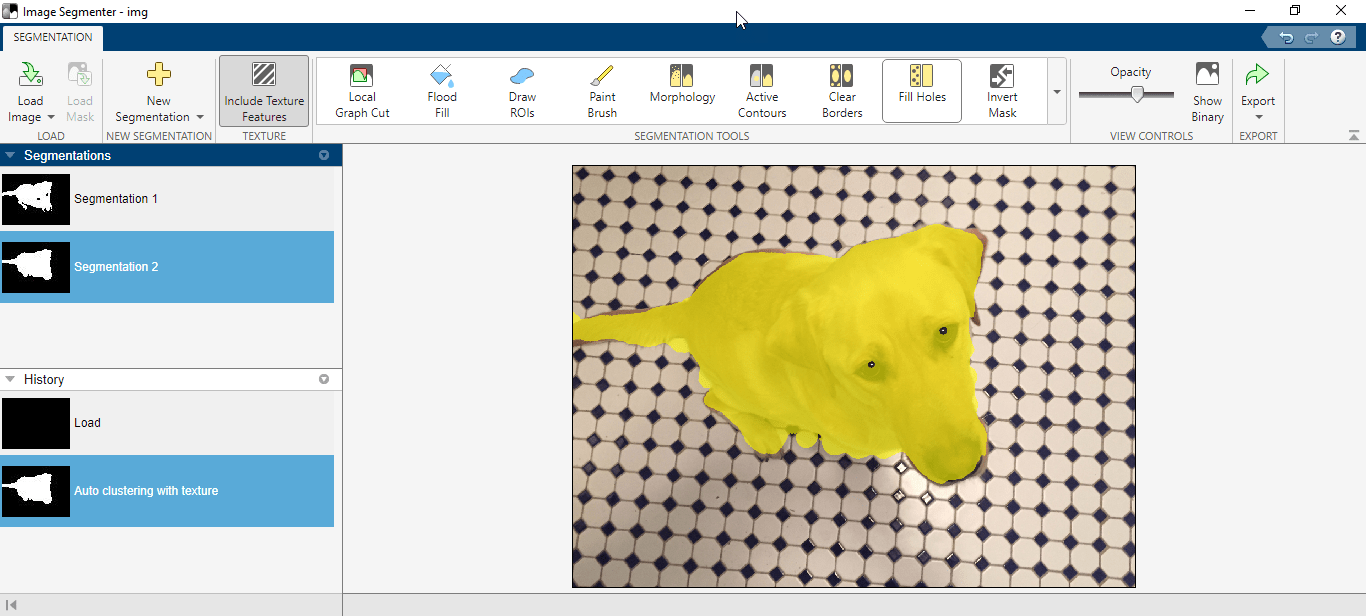This screenshot has width=1366, height=616.
Task: Select the Flood Fill tool
Action: pyautogui.click(x=441, y=90)
